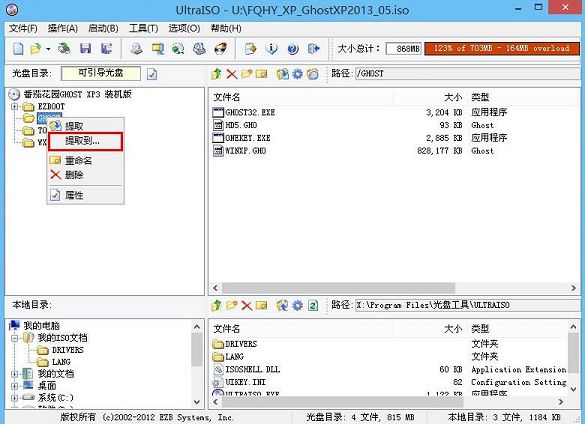Click the New Folder icon in local pane

232,305
